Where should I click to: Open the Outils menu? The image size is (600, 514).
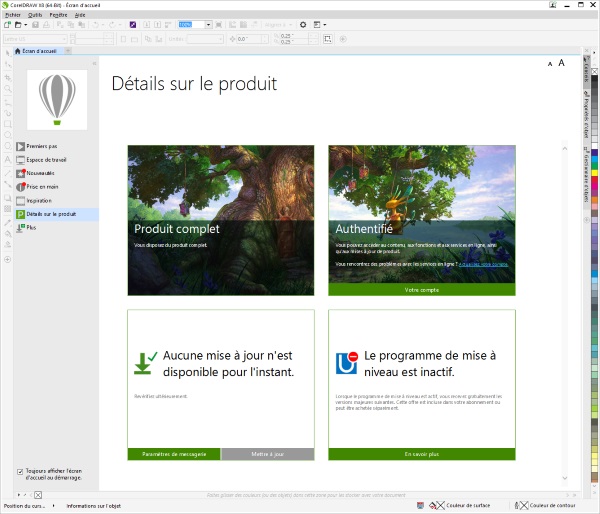(35, 15)
